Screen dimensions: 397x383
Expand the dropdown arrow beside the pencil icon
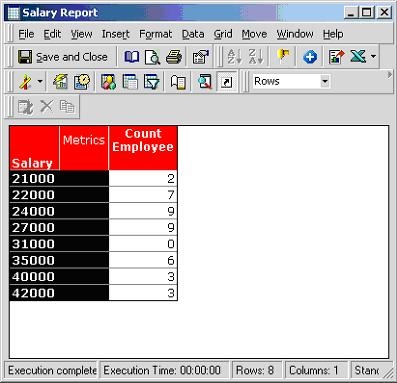pos(40,82)
